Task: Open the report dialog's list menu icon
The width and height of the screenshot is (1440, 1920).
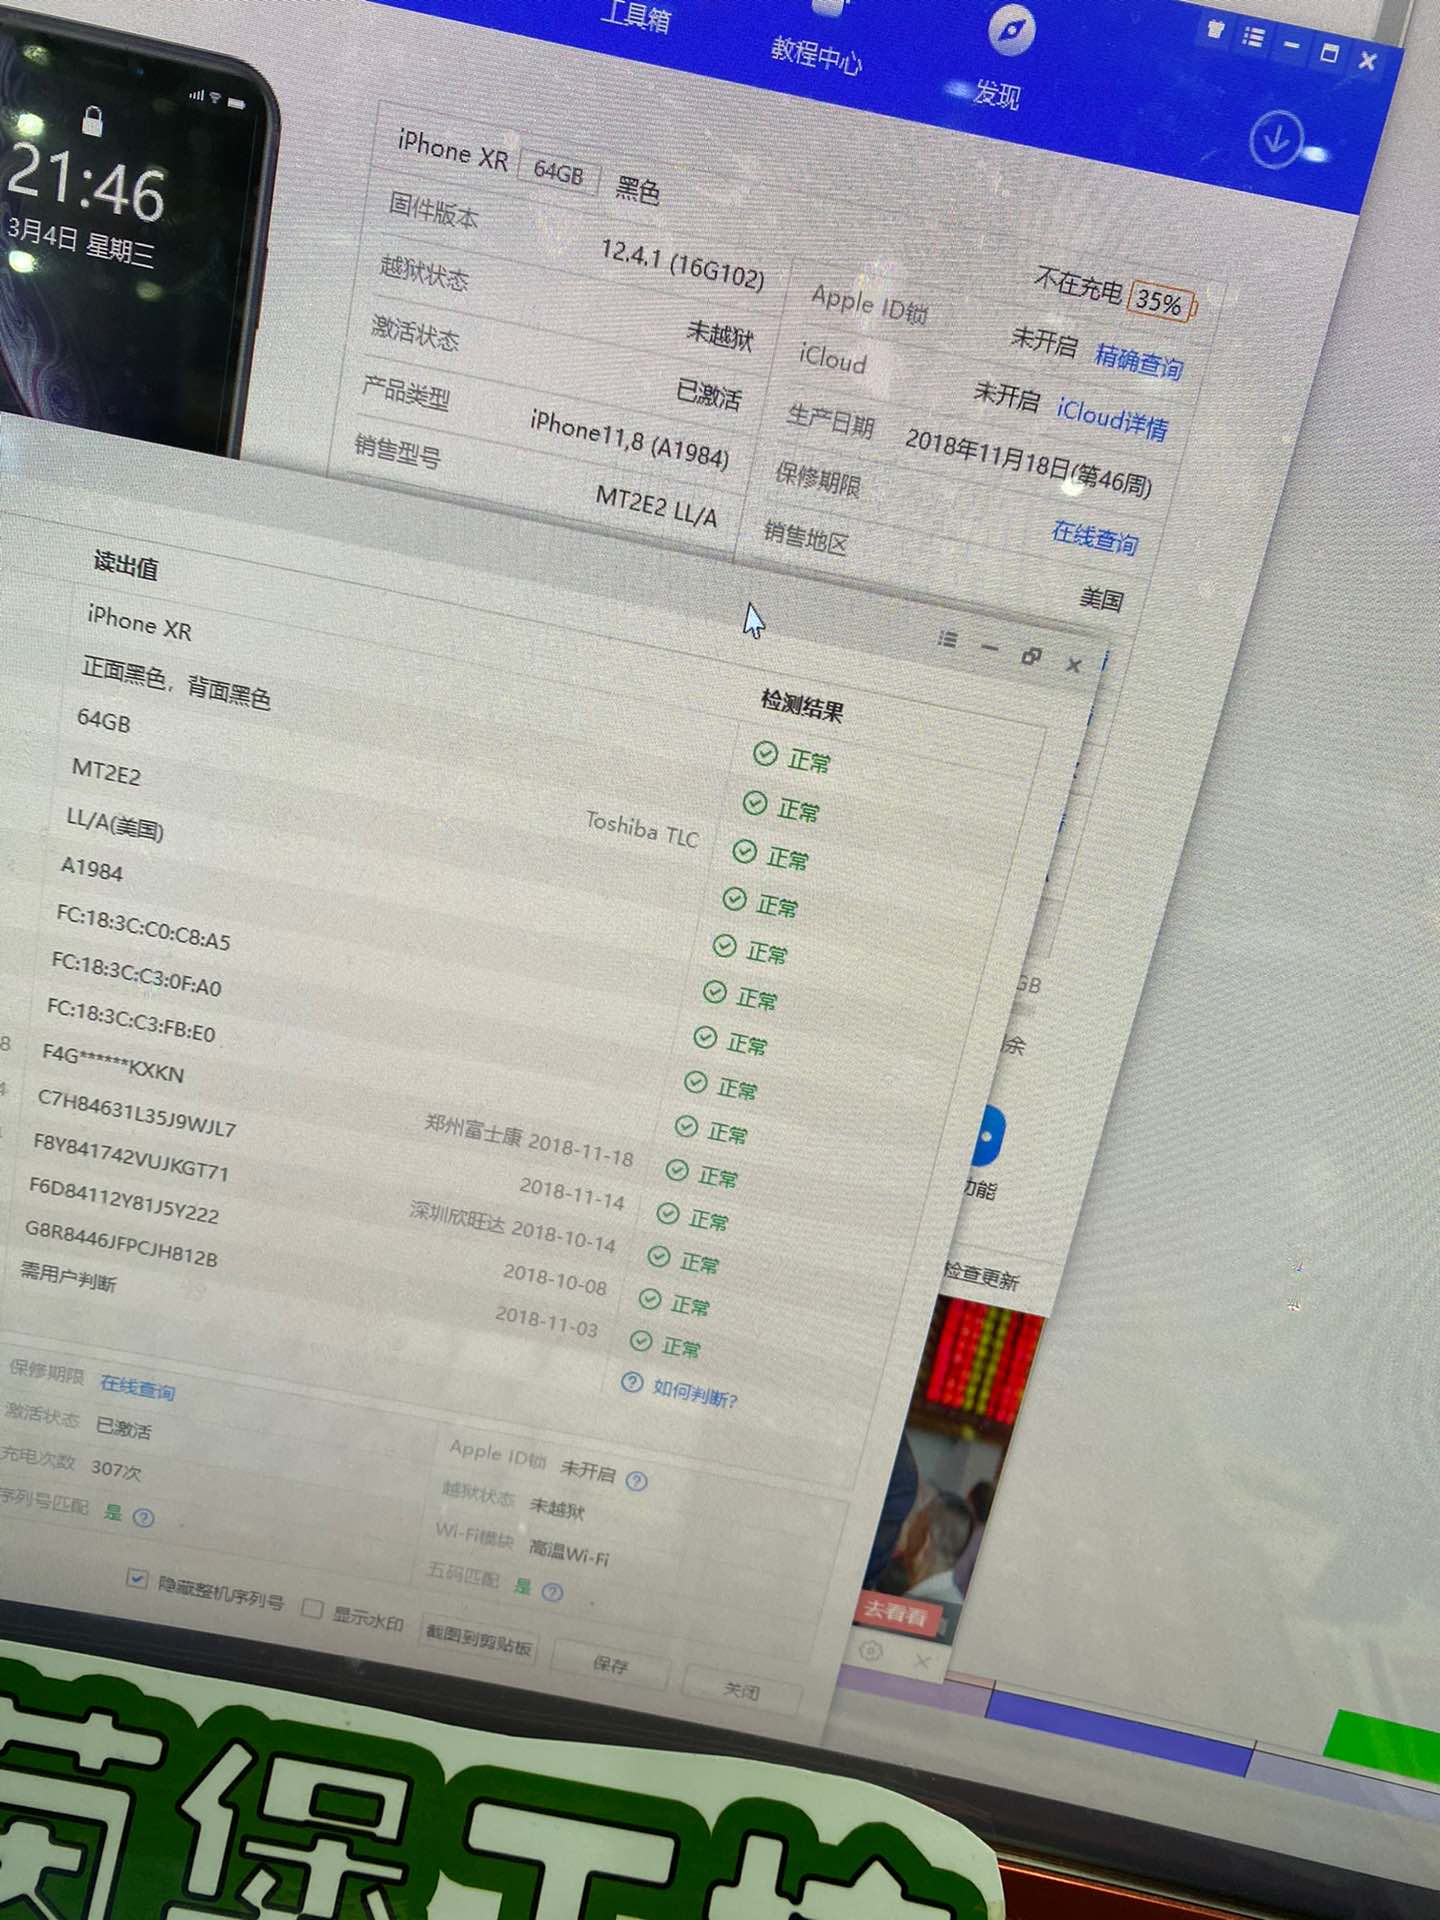Action: pyautogui.click(x=948, y=638)
